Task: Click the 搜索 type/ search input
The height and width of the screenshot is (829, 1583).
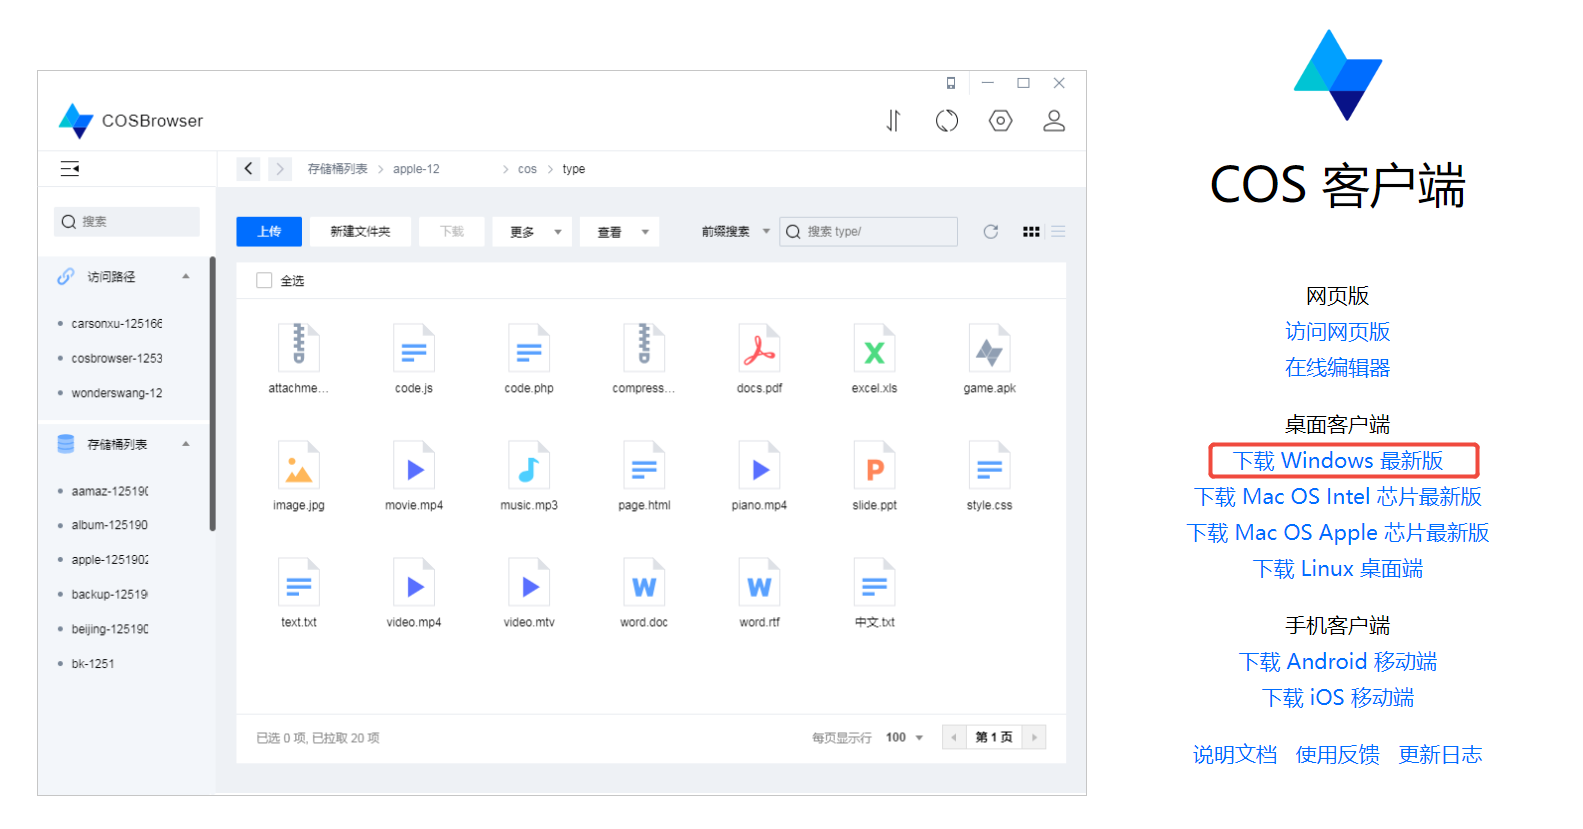Action: pyautogui.click(x=869, y=232)
